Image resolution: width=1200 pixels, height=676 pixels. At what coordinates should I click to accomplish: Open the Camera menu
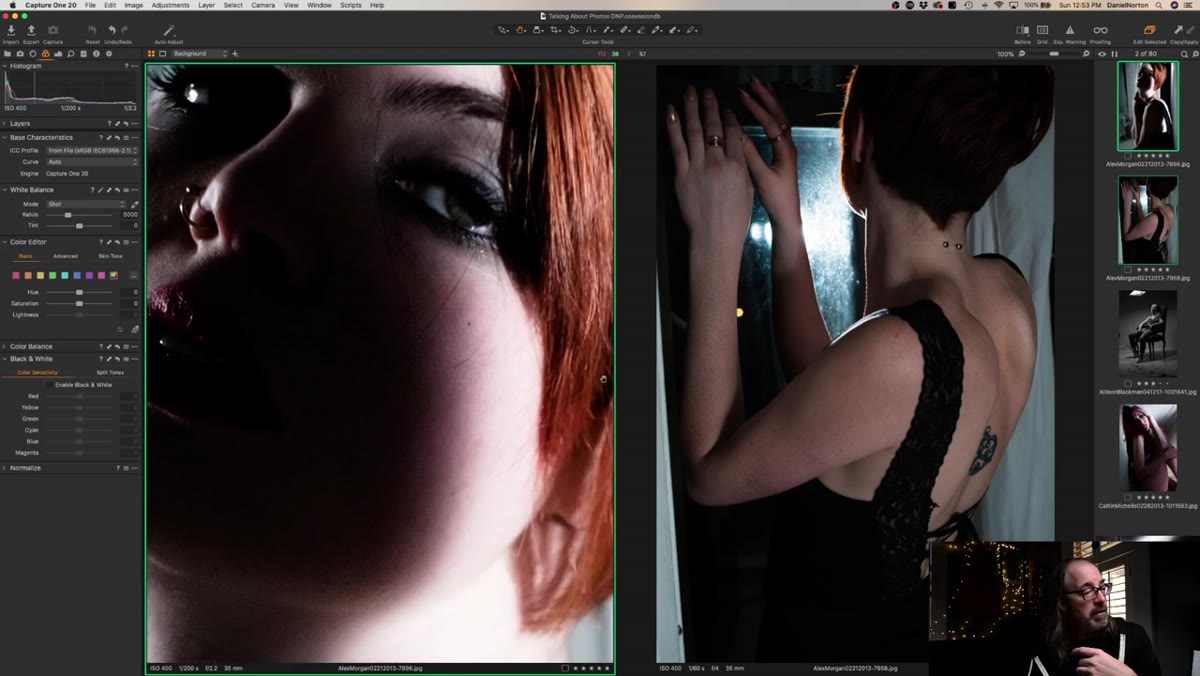tap(263, 5)
